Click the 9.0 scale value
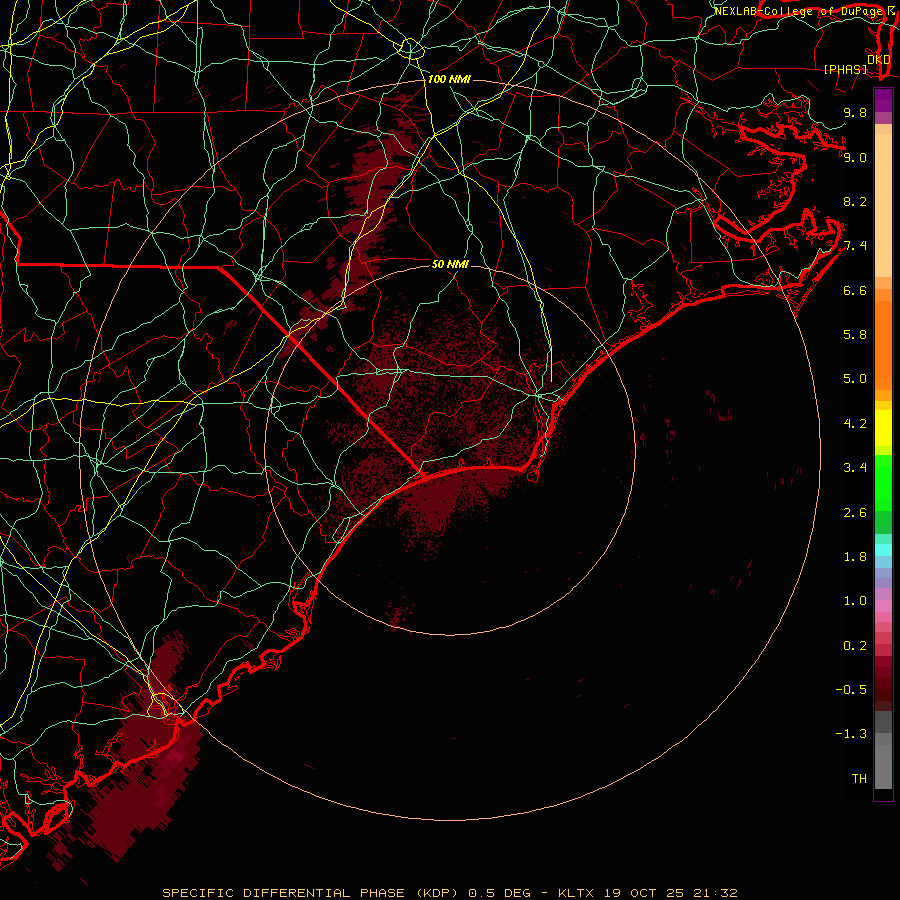900x900 pixels. click(x=855, y=157)
